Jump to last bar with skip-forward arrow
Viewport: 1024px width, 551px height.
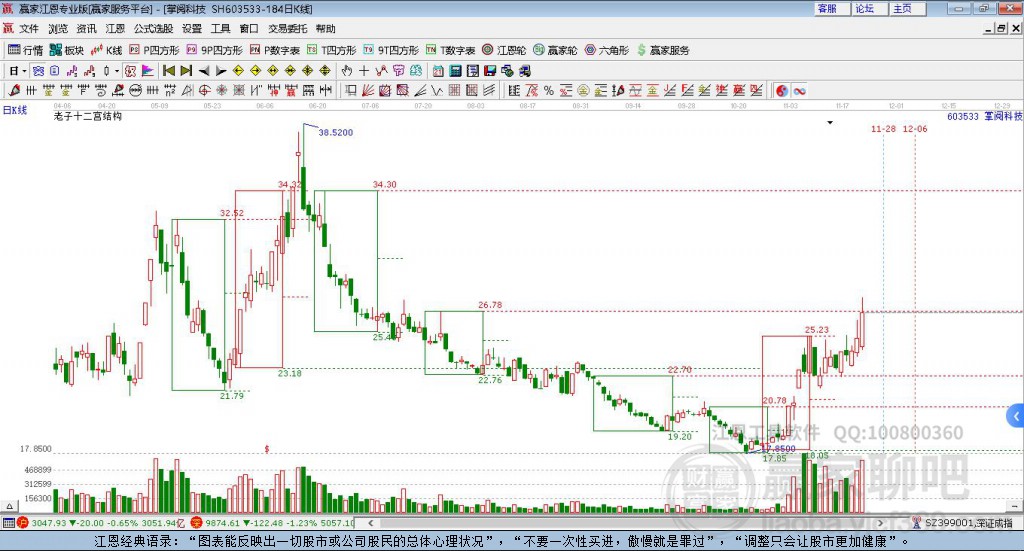tap(186, 71)
